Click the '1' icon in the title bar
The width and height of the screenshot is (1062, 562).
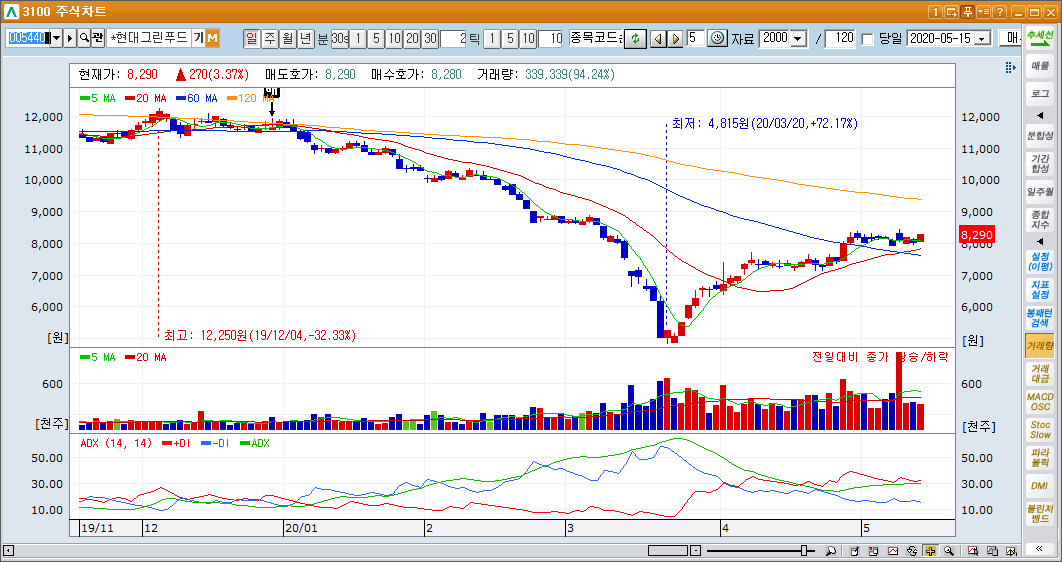click(x=935, y=12)
